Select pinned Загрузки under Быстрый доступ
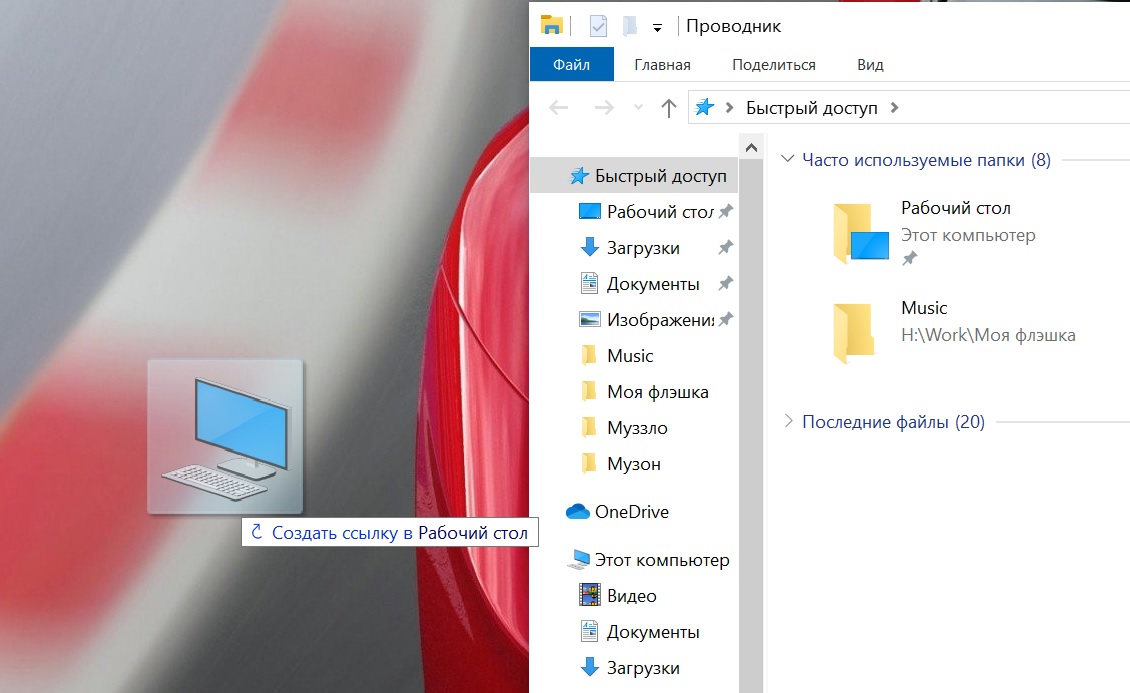This screenshot has width=1130, height=693. [629, 248]
